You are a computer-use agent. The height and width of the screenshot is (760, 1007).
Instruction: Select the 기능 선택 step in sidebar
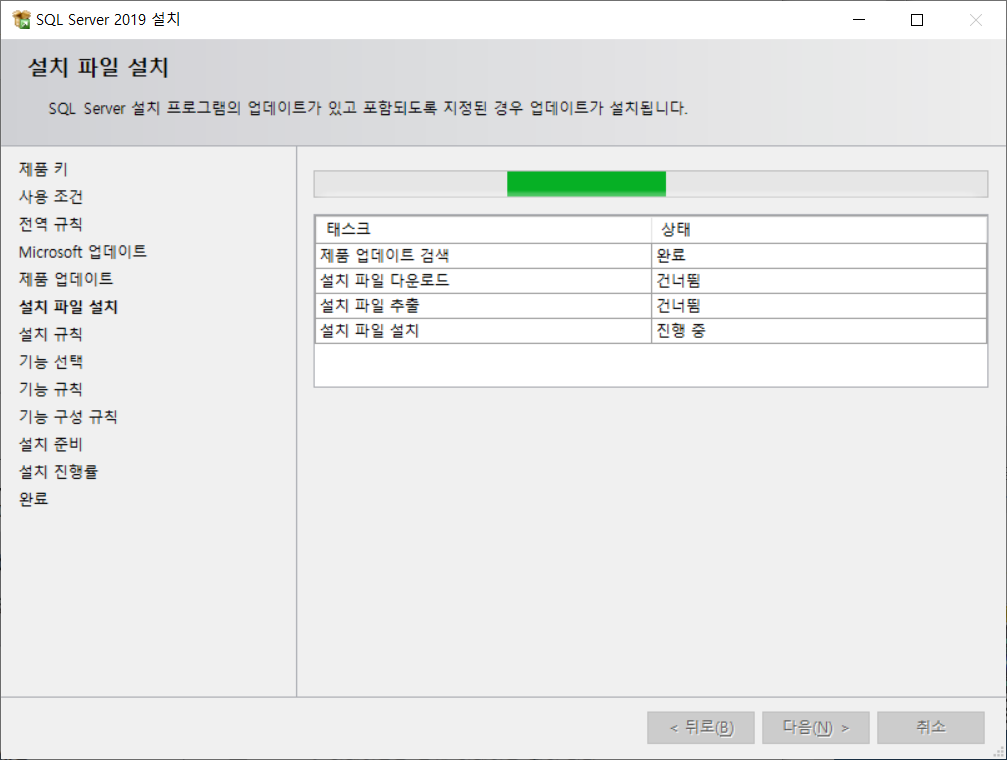click(x=51, y=362)
